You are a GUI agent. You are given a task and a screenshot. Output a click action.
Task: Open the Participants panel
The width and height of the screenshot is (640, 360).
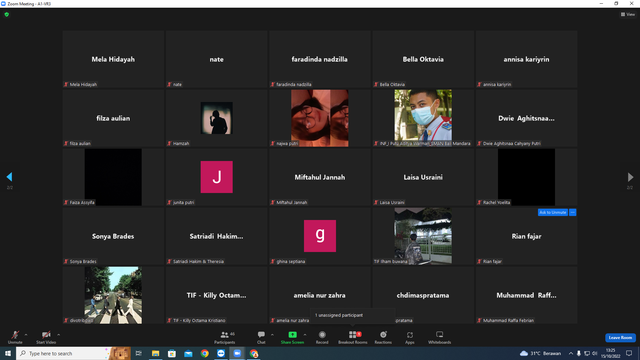coord(224,337)
